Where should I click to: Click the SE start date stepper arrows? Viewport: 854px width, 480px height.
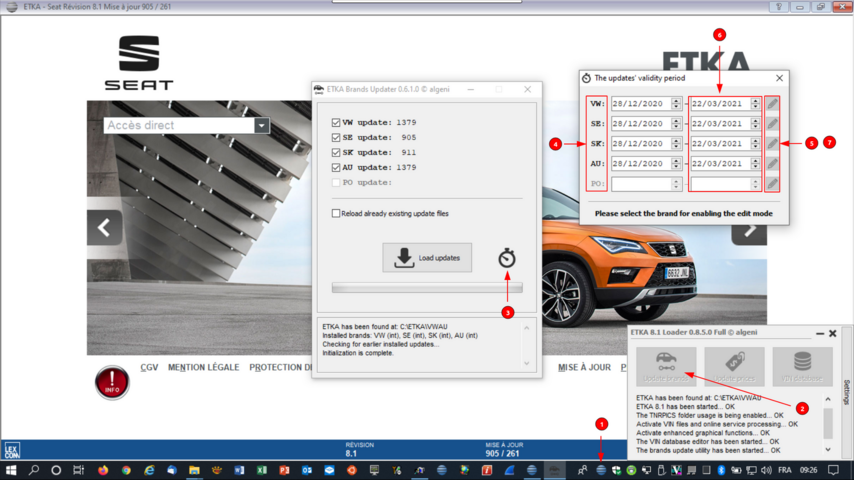coord(676,124)
